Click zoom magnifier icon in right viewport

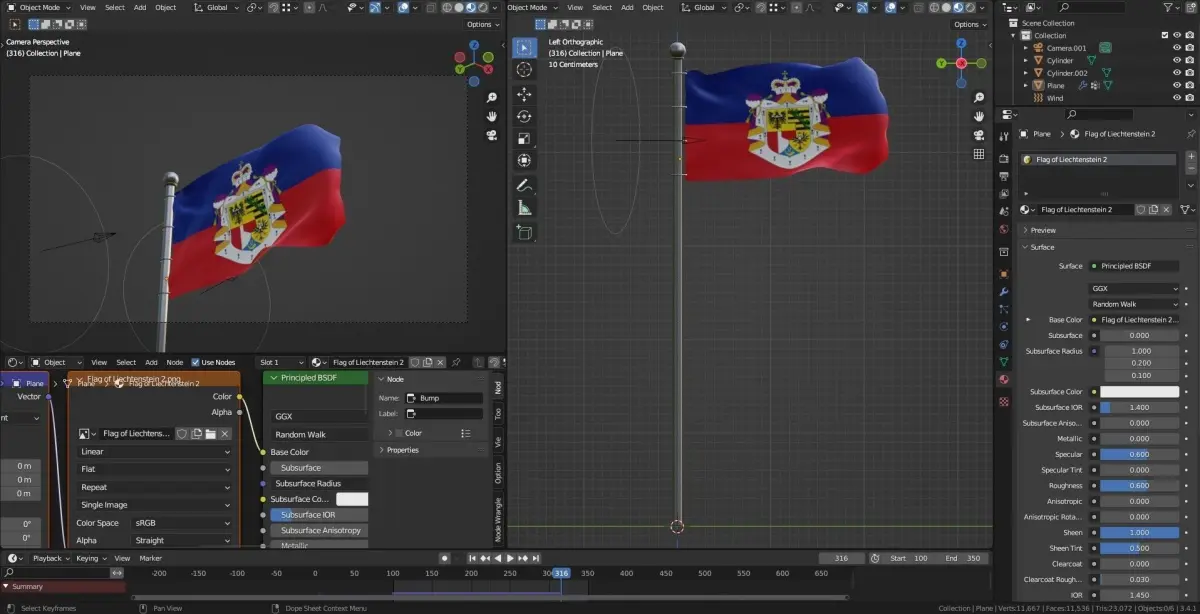(x=979, y=97)
